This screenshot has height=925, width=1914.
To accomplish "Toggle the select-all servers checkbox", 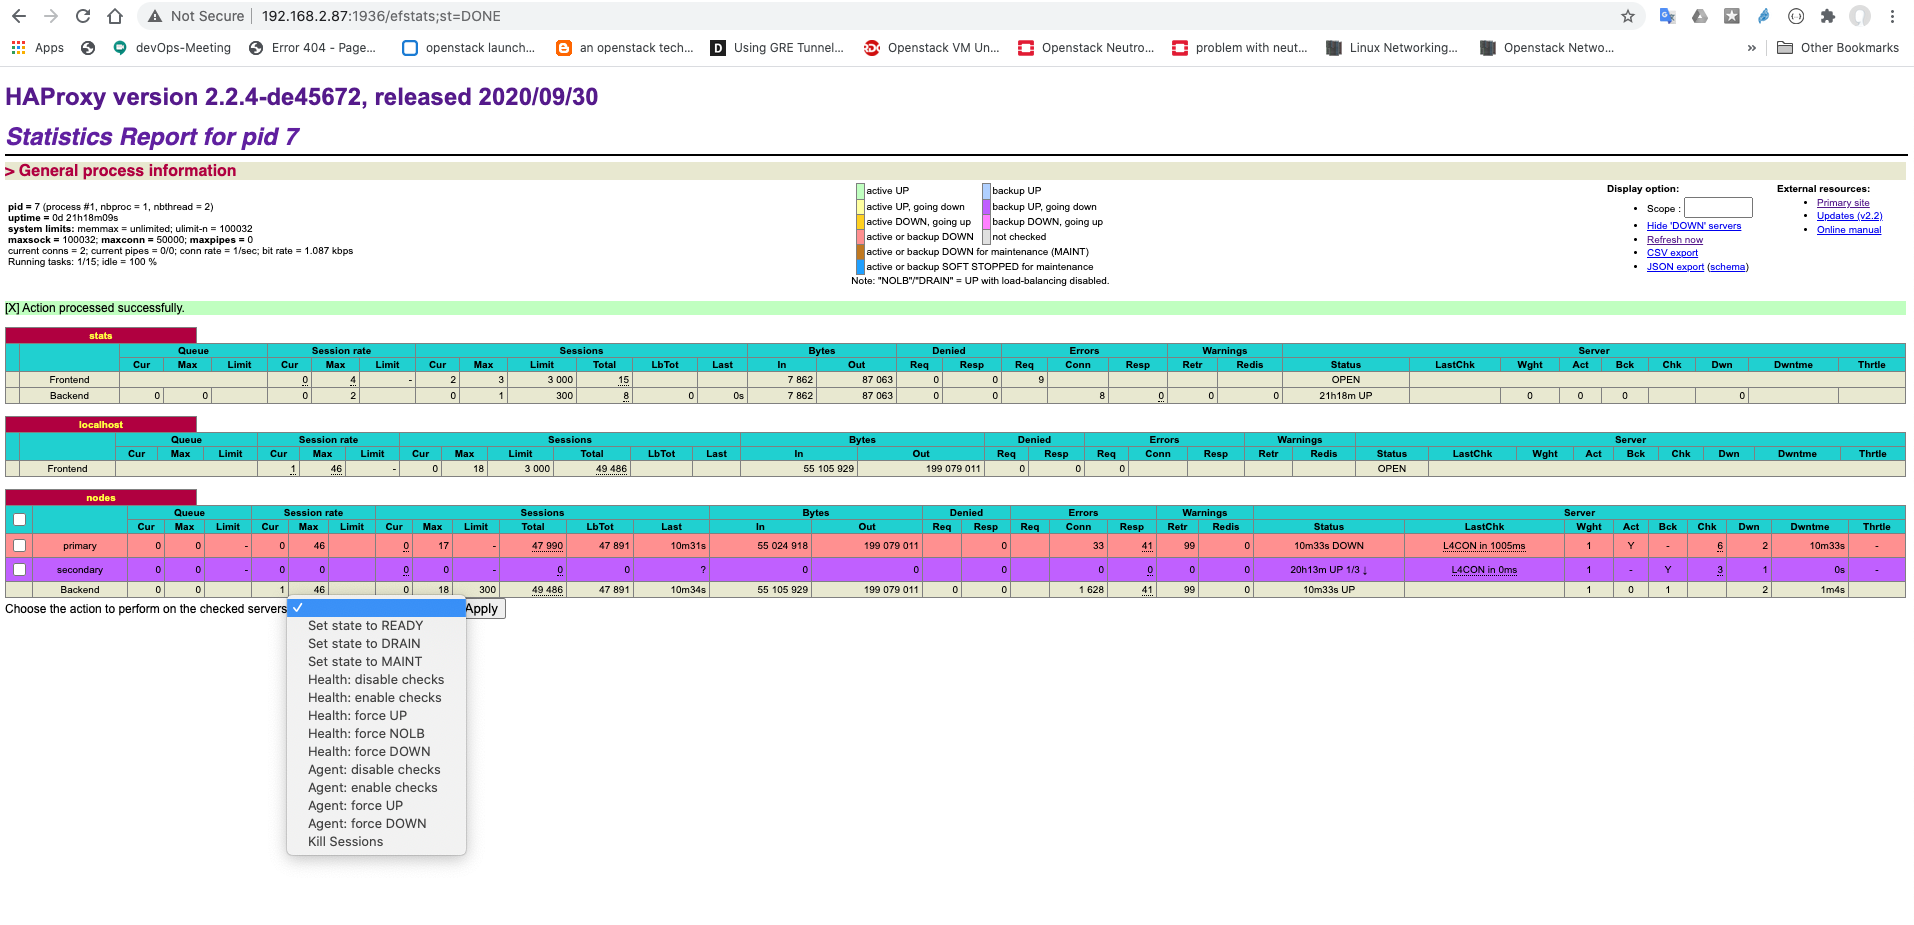I will 19,520.
